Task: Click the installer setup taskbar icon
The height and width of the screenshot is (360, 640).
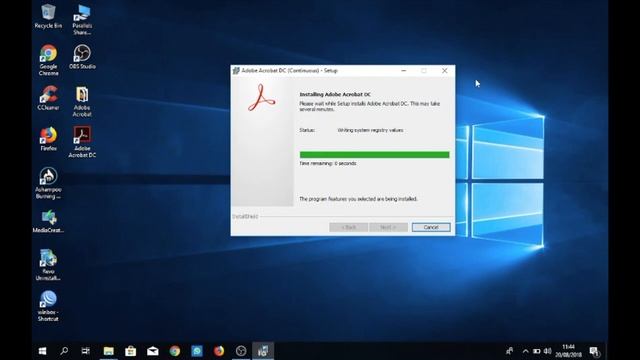Action: tap(263, 351)
